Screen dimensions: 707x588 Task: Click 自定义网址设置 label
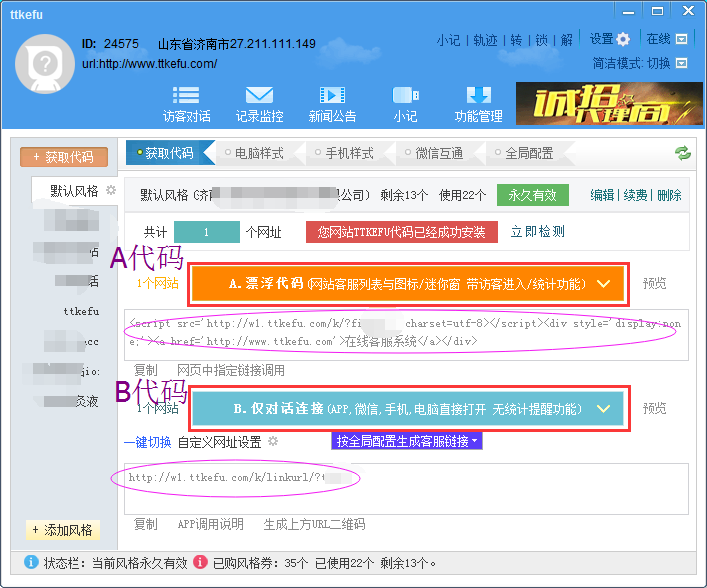click(220, 442)
